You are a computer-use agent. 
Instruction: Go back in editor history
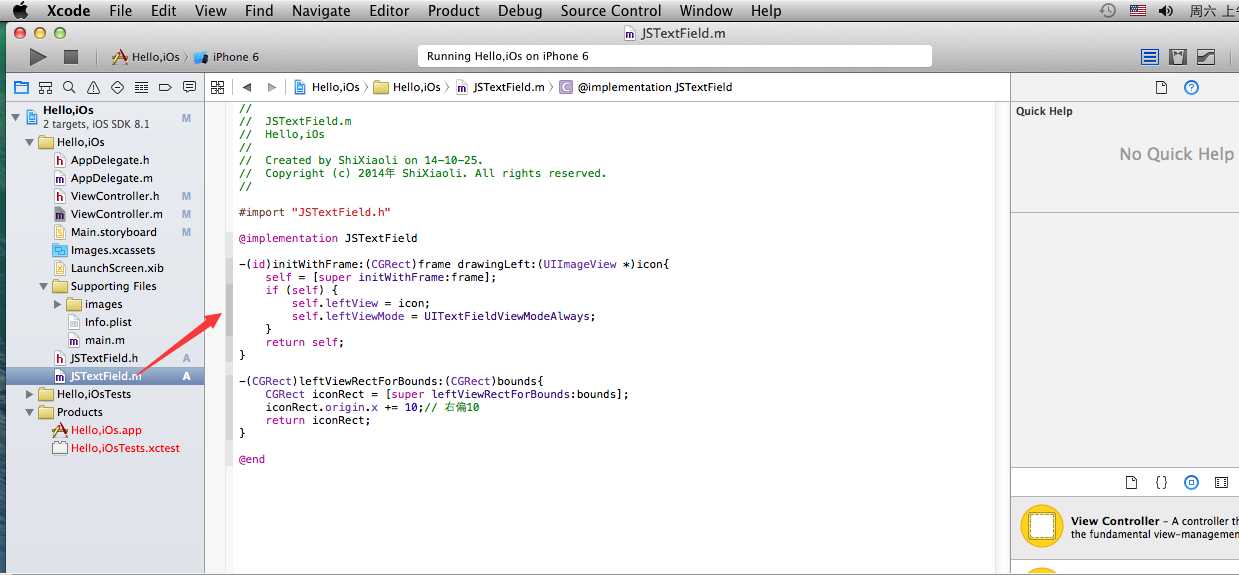[x=246, y=87]
